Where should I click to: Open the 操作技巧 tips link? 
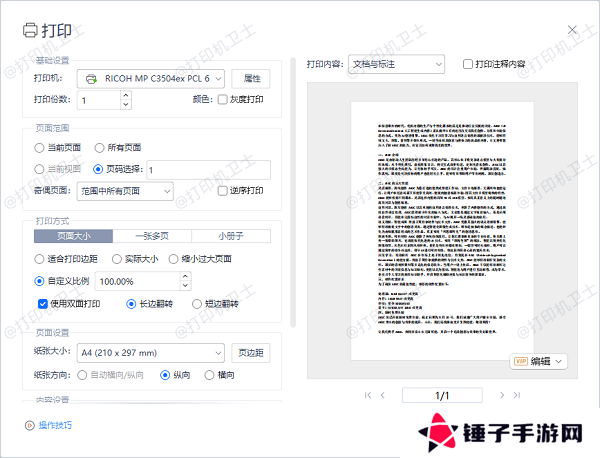click(x=55, y=425)
